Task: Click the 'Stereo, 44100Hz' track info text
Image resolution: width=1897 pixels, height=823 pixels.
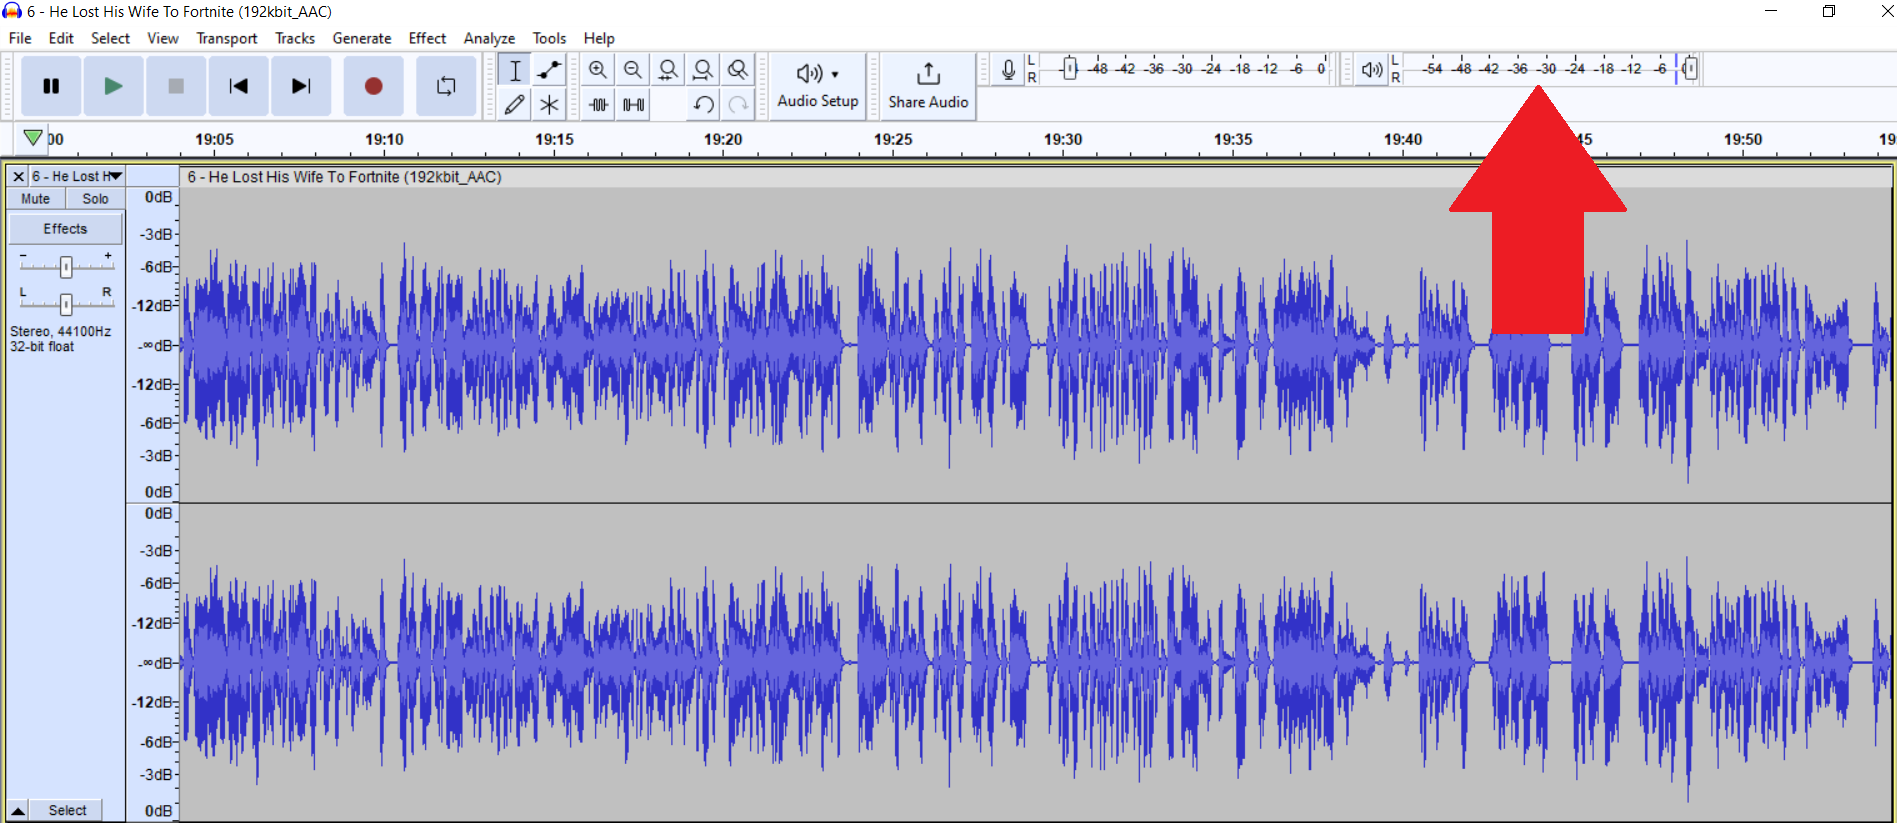Action: pyautogui.click(x=60, y=331)
